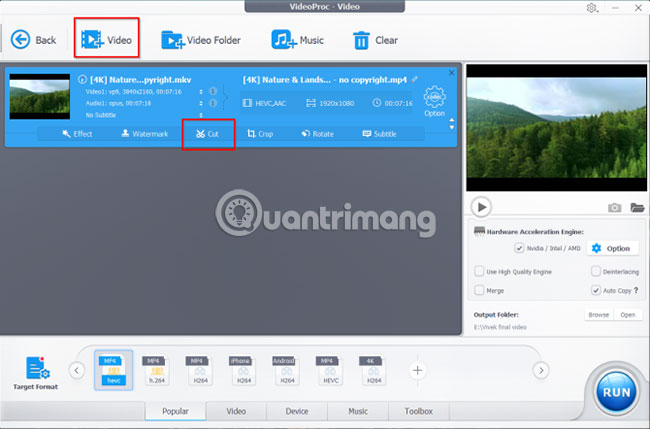
Task: Select the 4K H264 preset
Action: click(x=373, y=370)
